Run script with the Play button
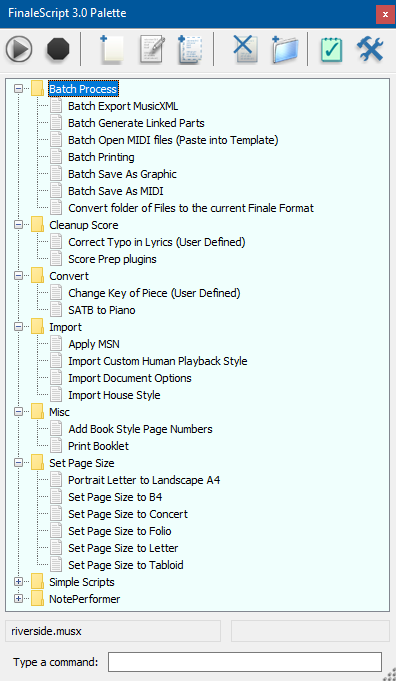Screen dimensions: 396x681 19,49
